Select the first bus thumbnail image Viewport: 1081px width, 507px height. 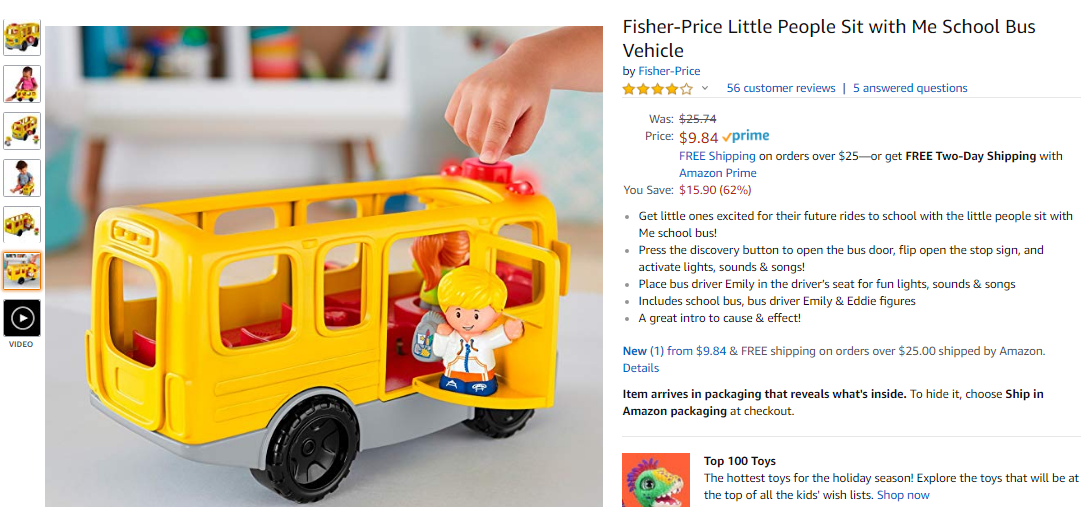(x=22, y=37)
